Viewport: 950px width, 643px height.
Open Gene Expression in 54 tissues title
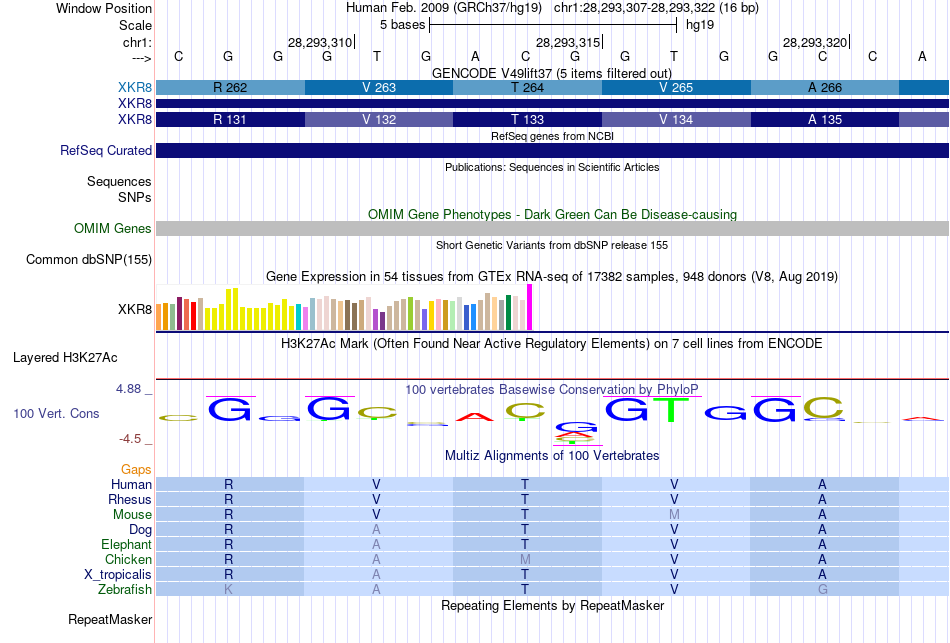point(552,276)
